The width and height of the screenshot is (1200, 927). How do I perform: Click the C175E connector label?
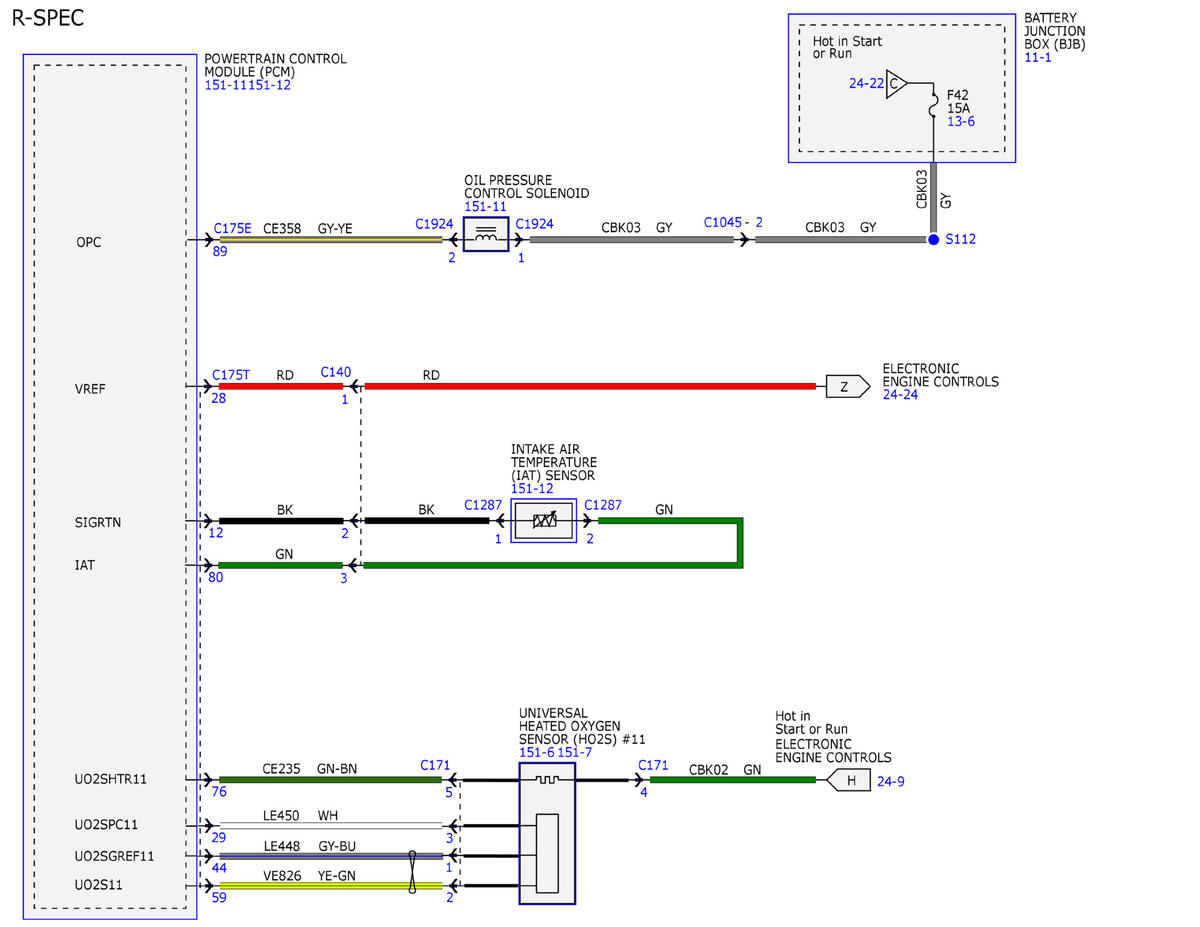point(233,228)
